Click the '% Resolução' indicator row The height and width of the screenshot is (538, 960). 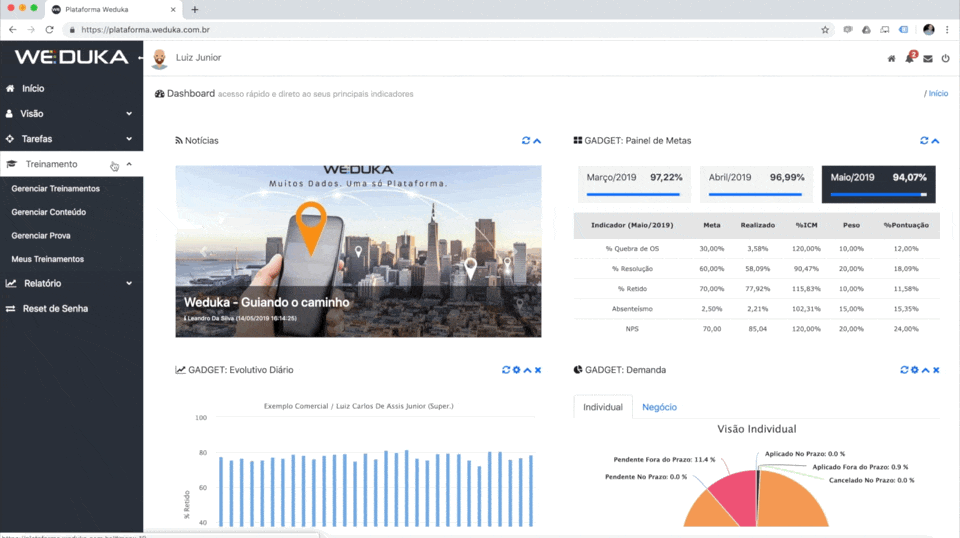[756, 269]
